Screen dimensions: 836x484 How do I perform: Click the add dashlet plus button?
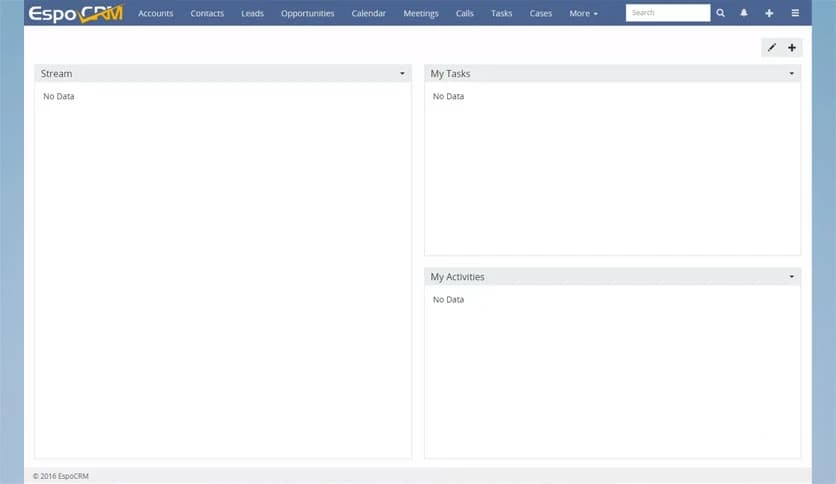point(792,47)
